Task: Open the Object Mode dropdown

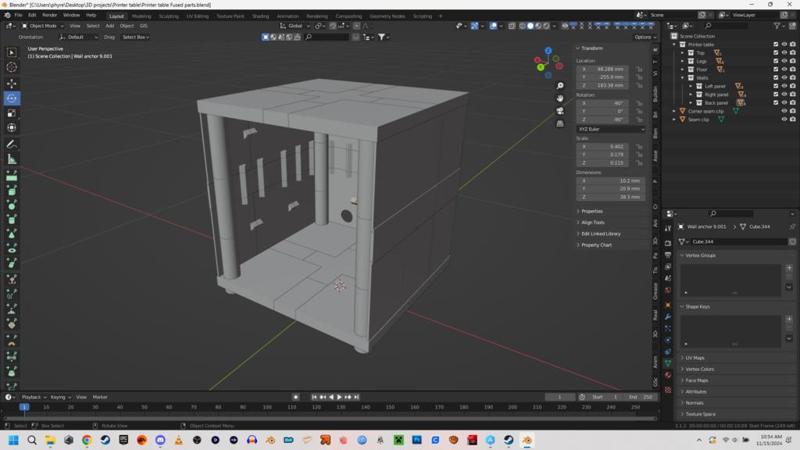Action: click(x=43, y=26)
